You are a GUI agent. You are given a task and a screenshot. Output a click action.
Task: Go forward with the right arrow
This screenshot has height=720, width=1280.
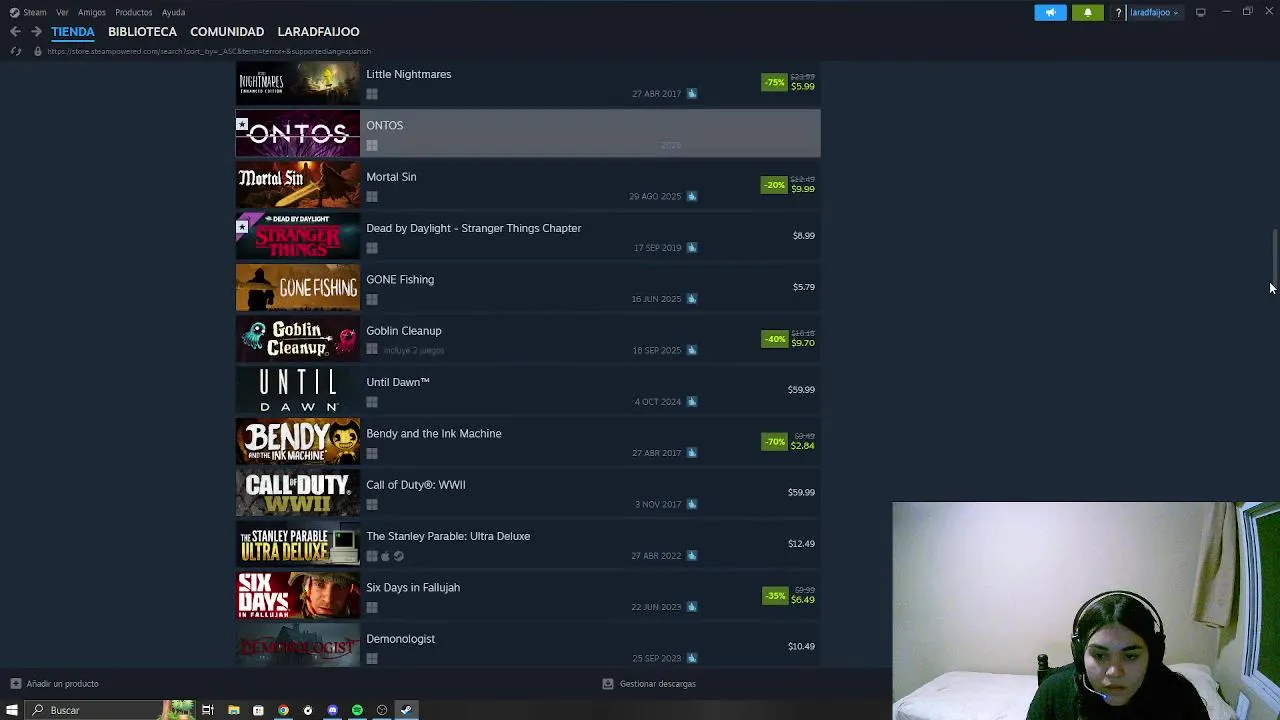pos(36,32)
